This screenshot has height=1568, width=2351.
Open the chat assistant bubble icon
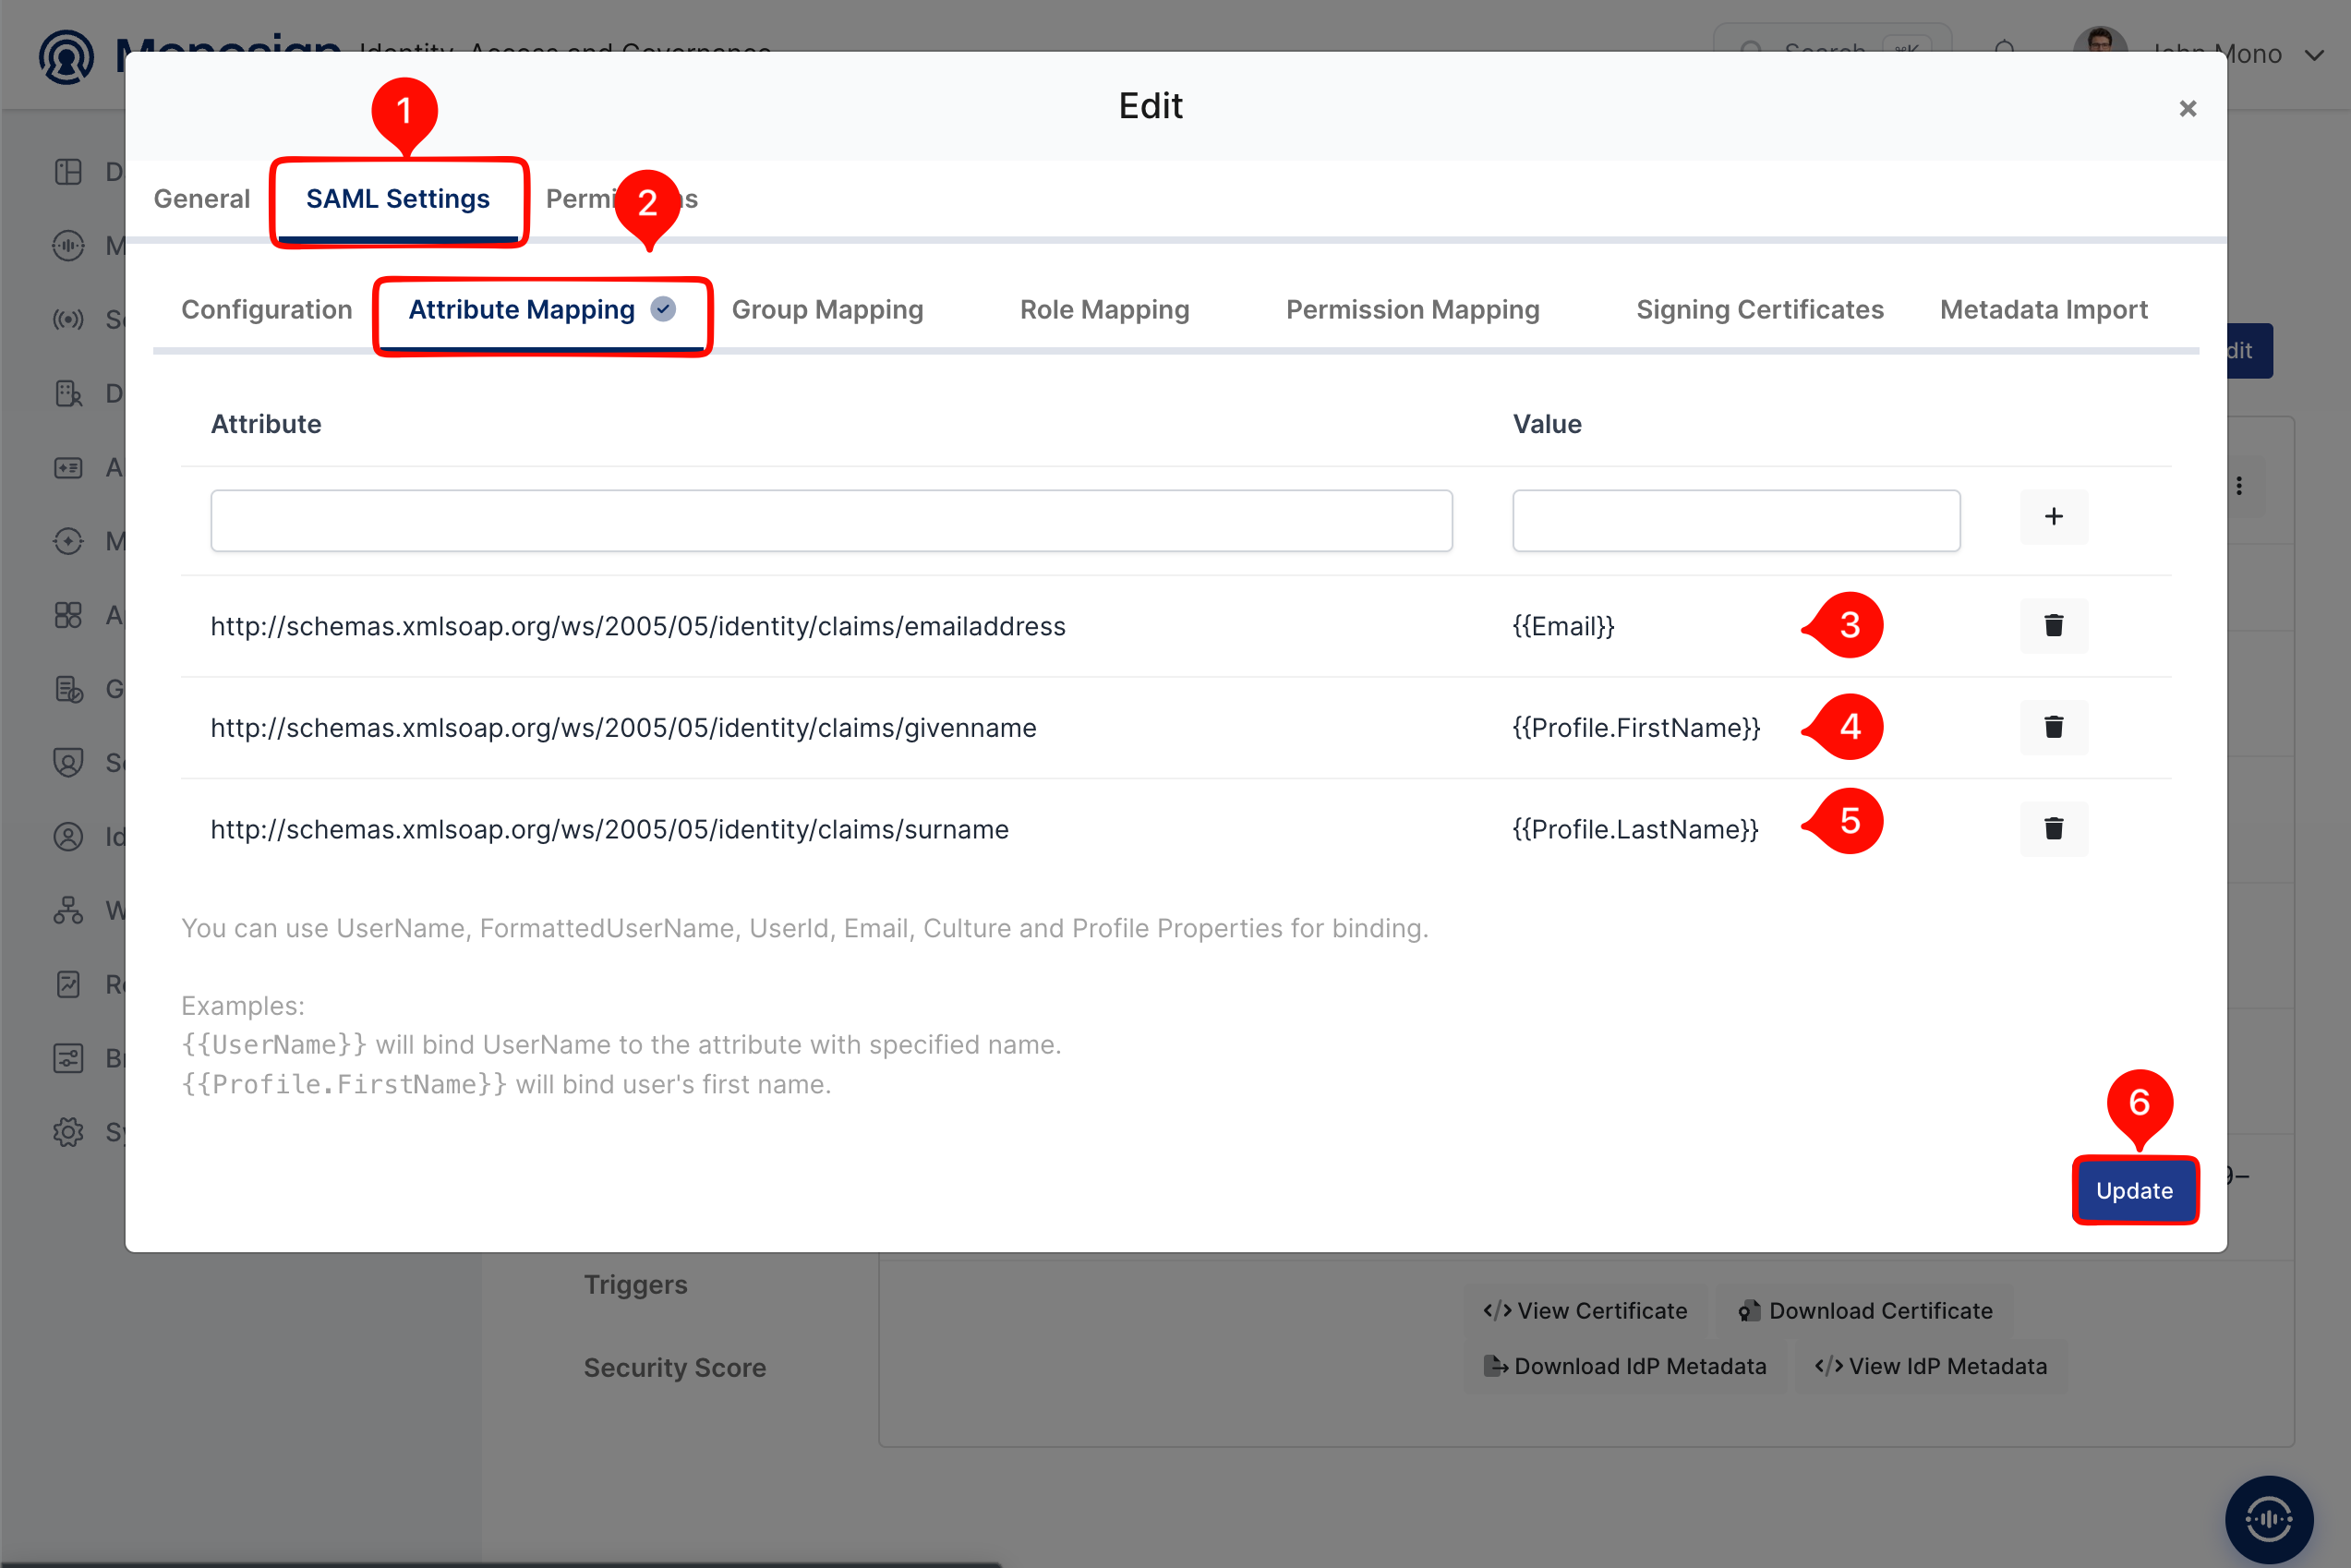2268,1519
